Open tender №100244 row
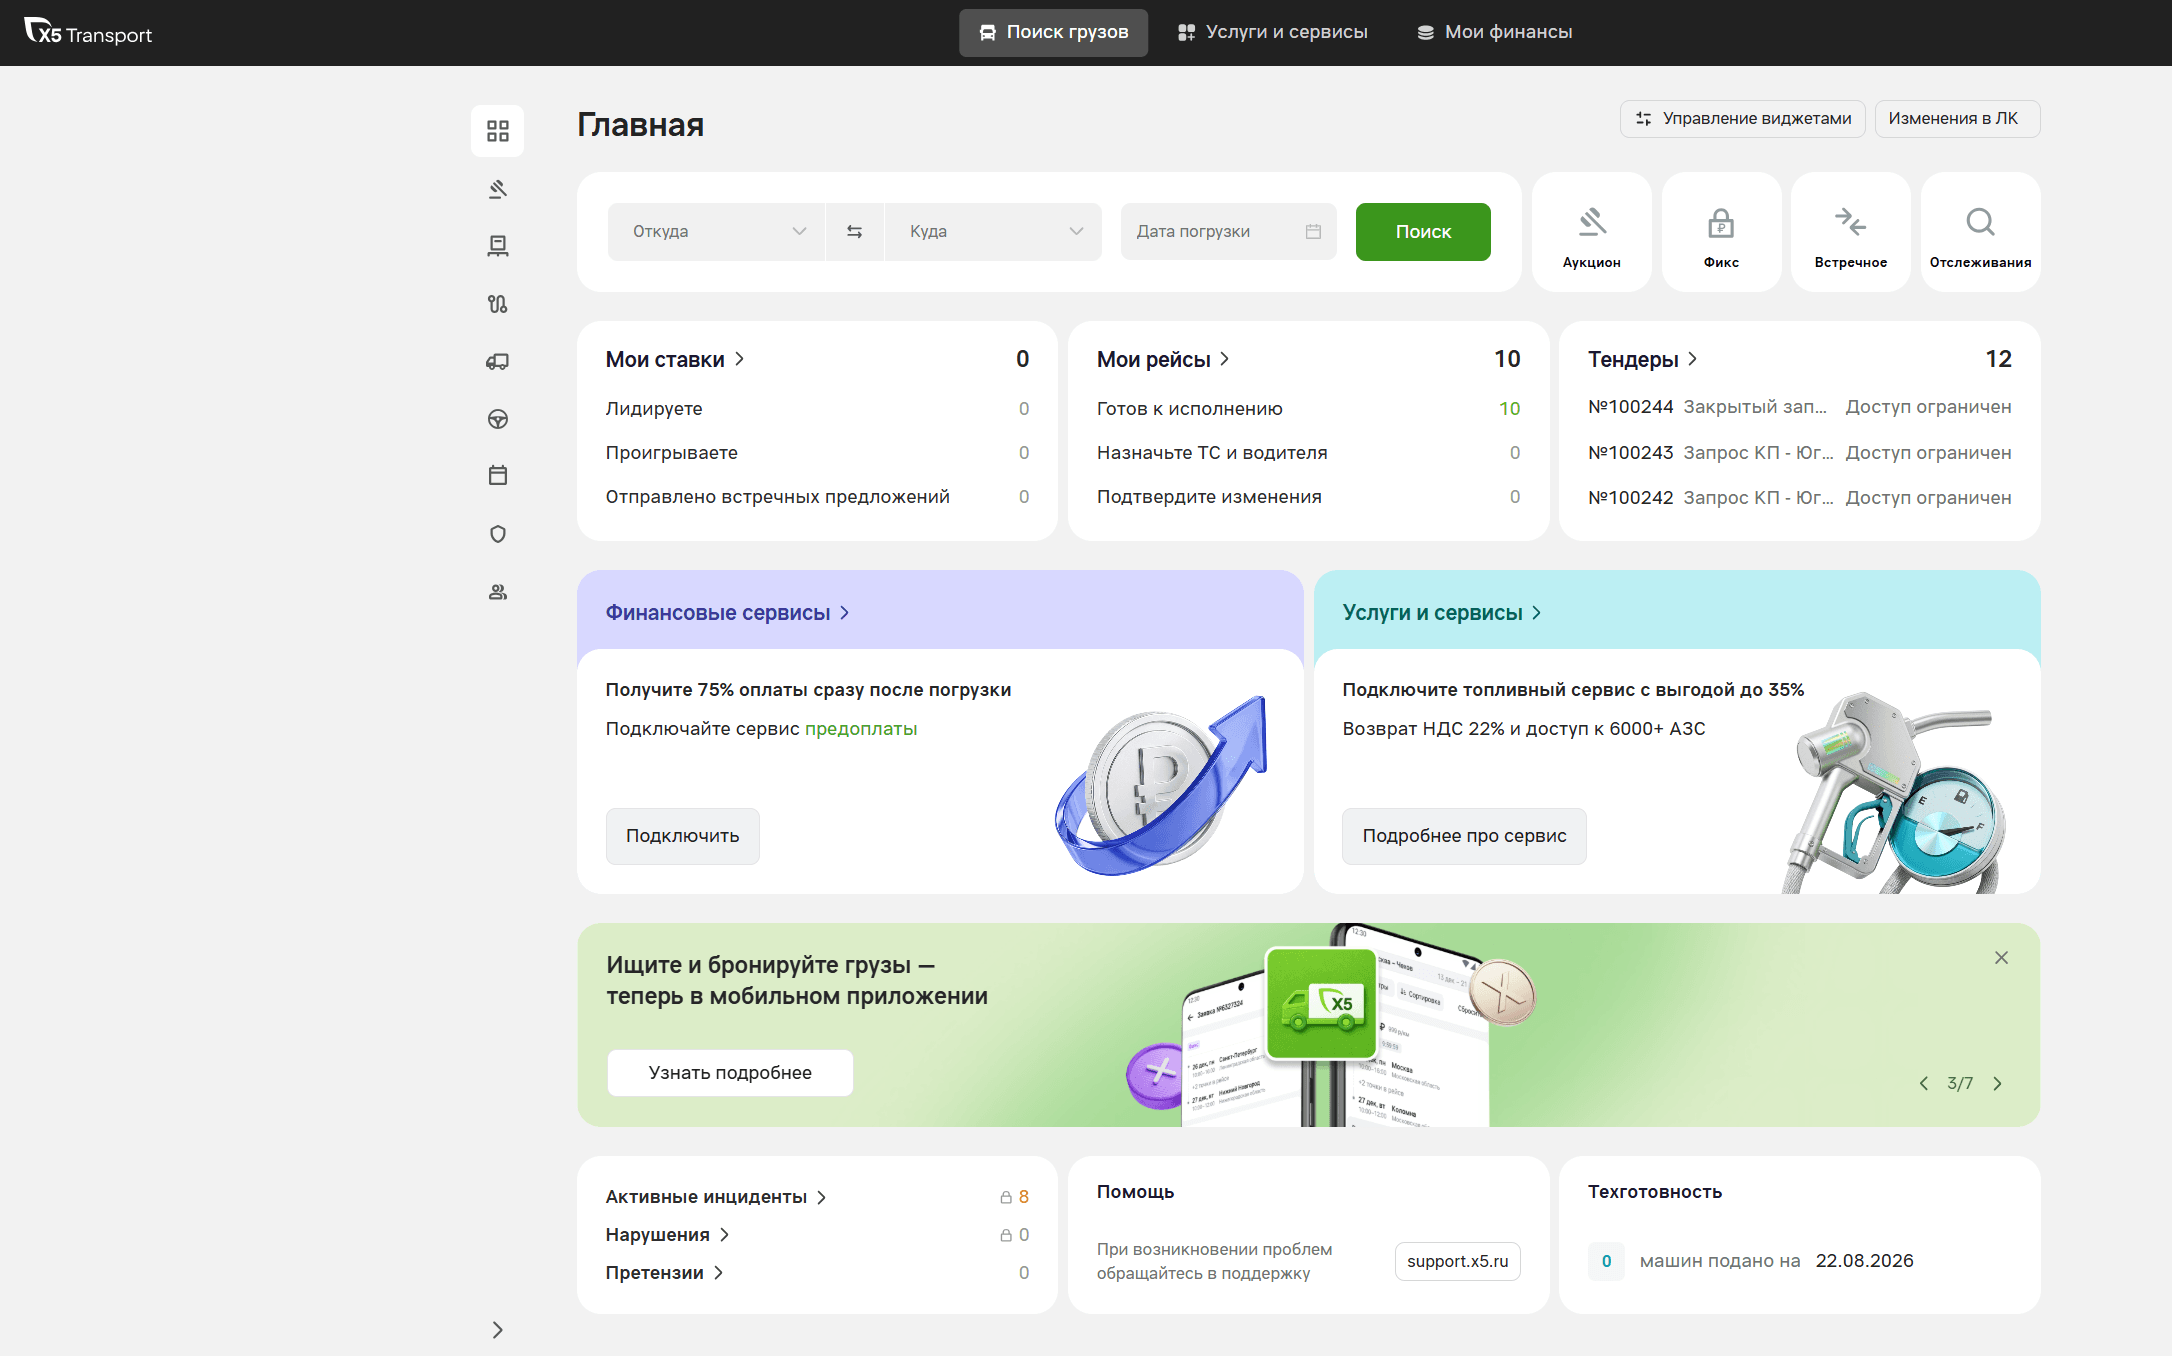This screenshot has width=2172, height=1356. 1799,407
